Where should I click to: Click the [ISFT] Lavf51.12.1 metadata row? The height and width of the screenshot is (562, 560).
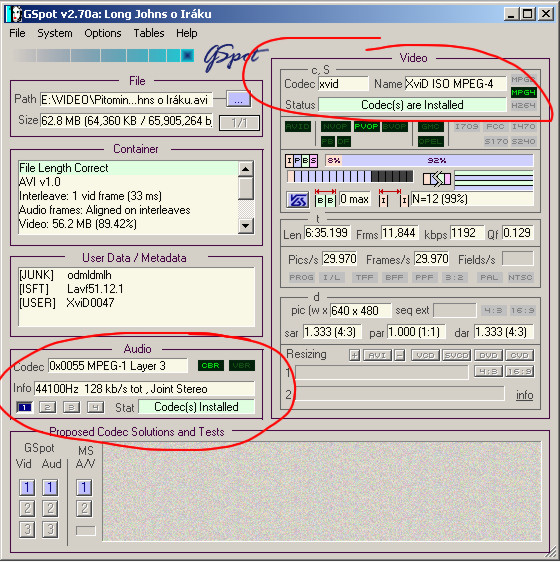tap(136, 289)
